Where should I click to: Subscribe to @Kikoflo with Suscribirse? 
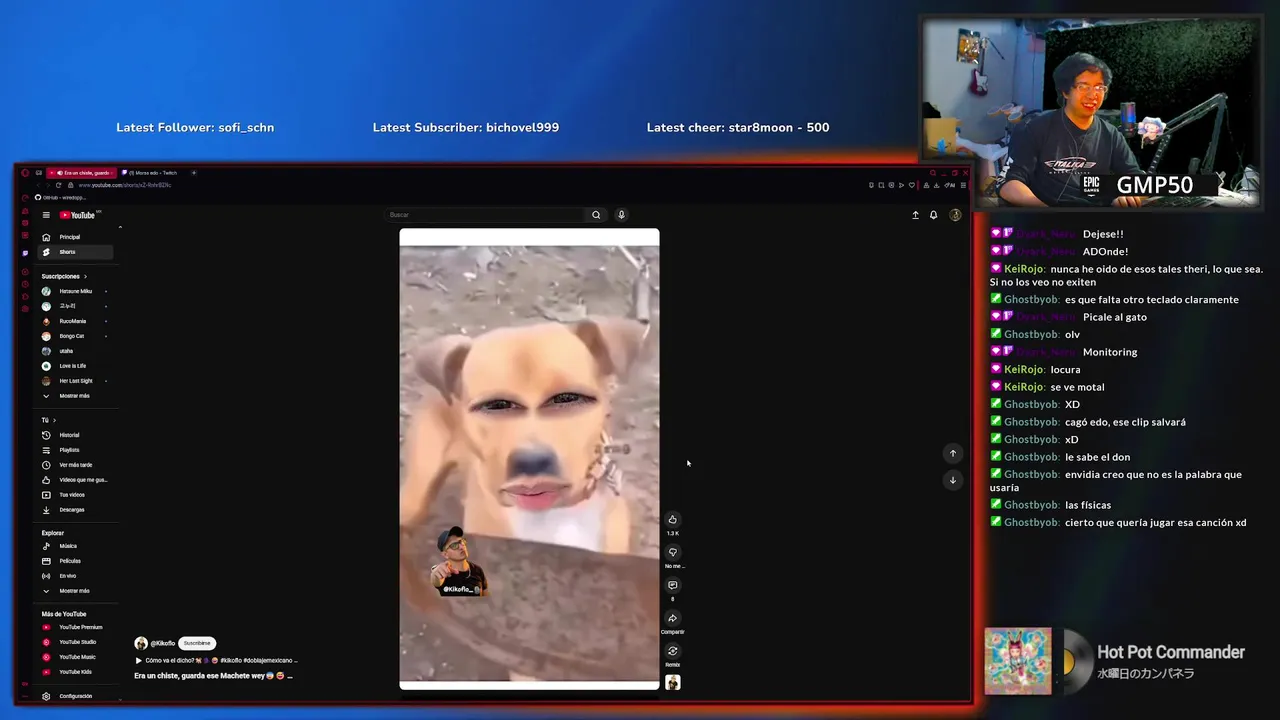(x=197, y=643)
